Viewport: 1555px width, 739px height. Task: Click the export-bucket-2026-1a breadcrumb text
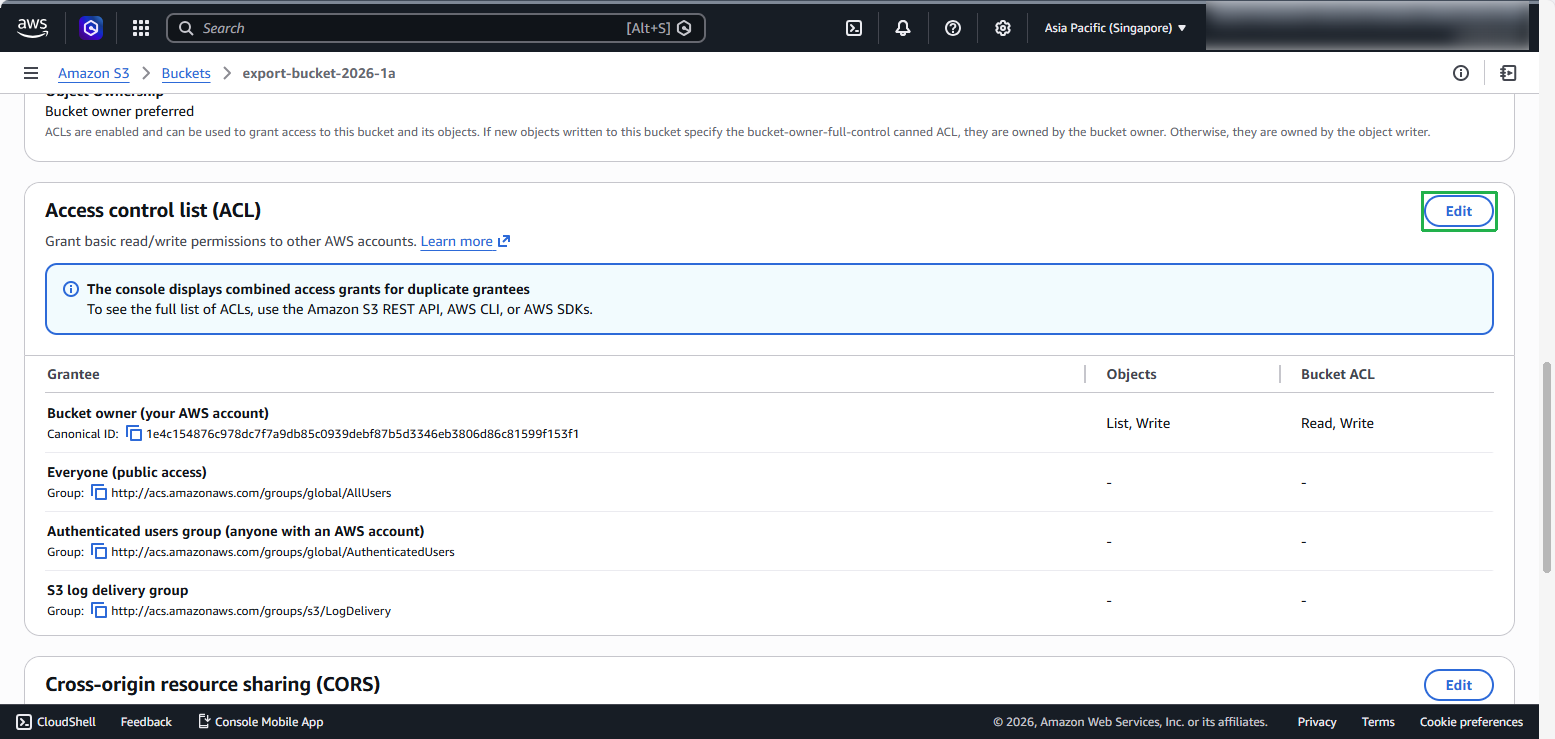(x=319, y=73)
